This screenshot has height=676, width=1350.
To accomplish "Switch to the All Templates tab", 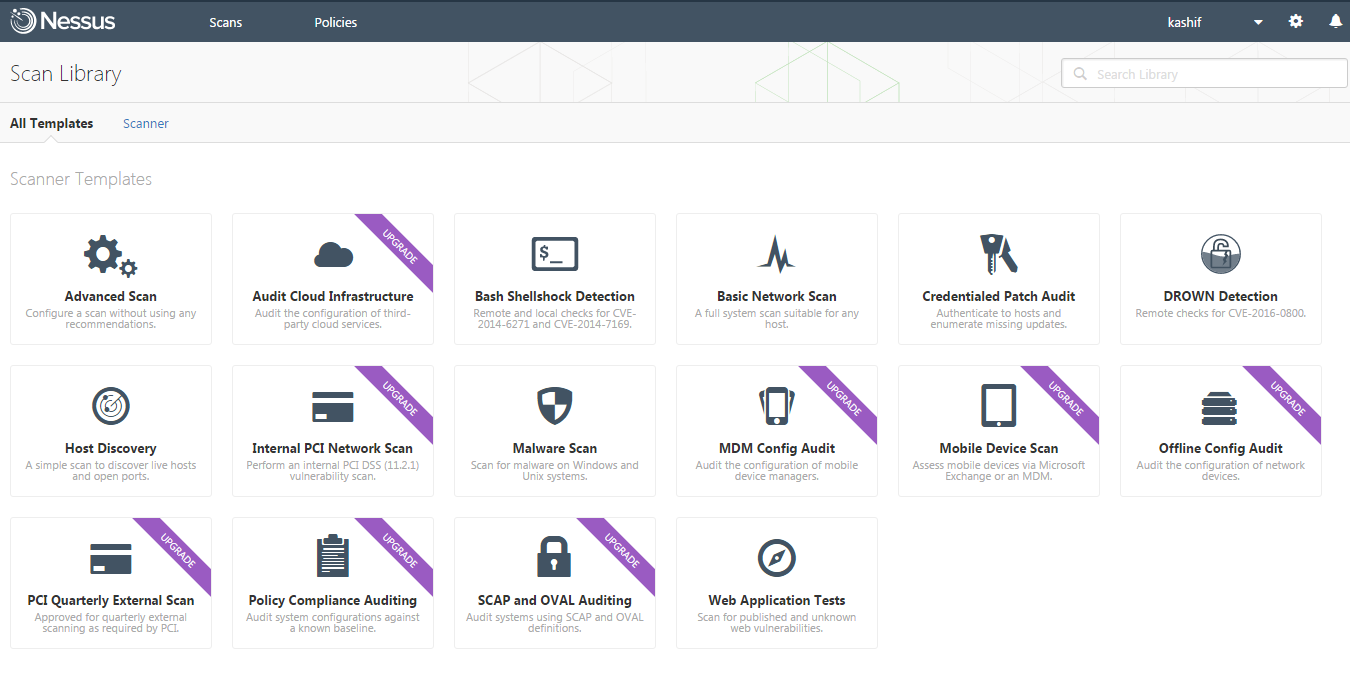I will 51,123.
